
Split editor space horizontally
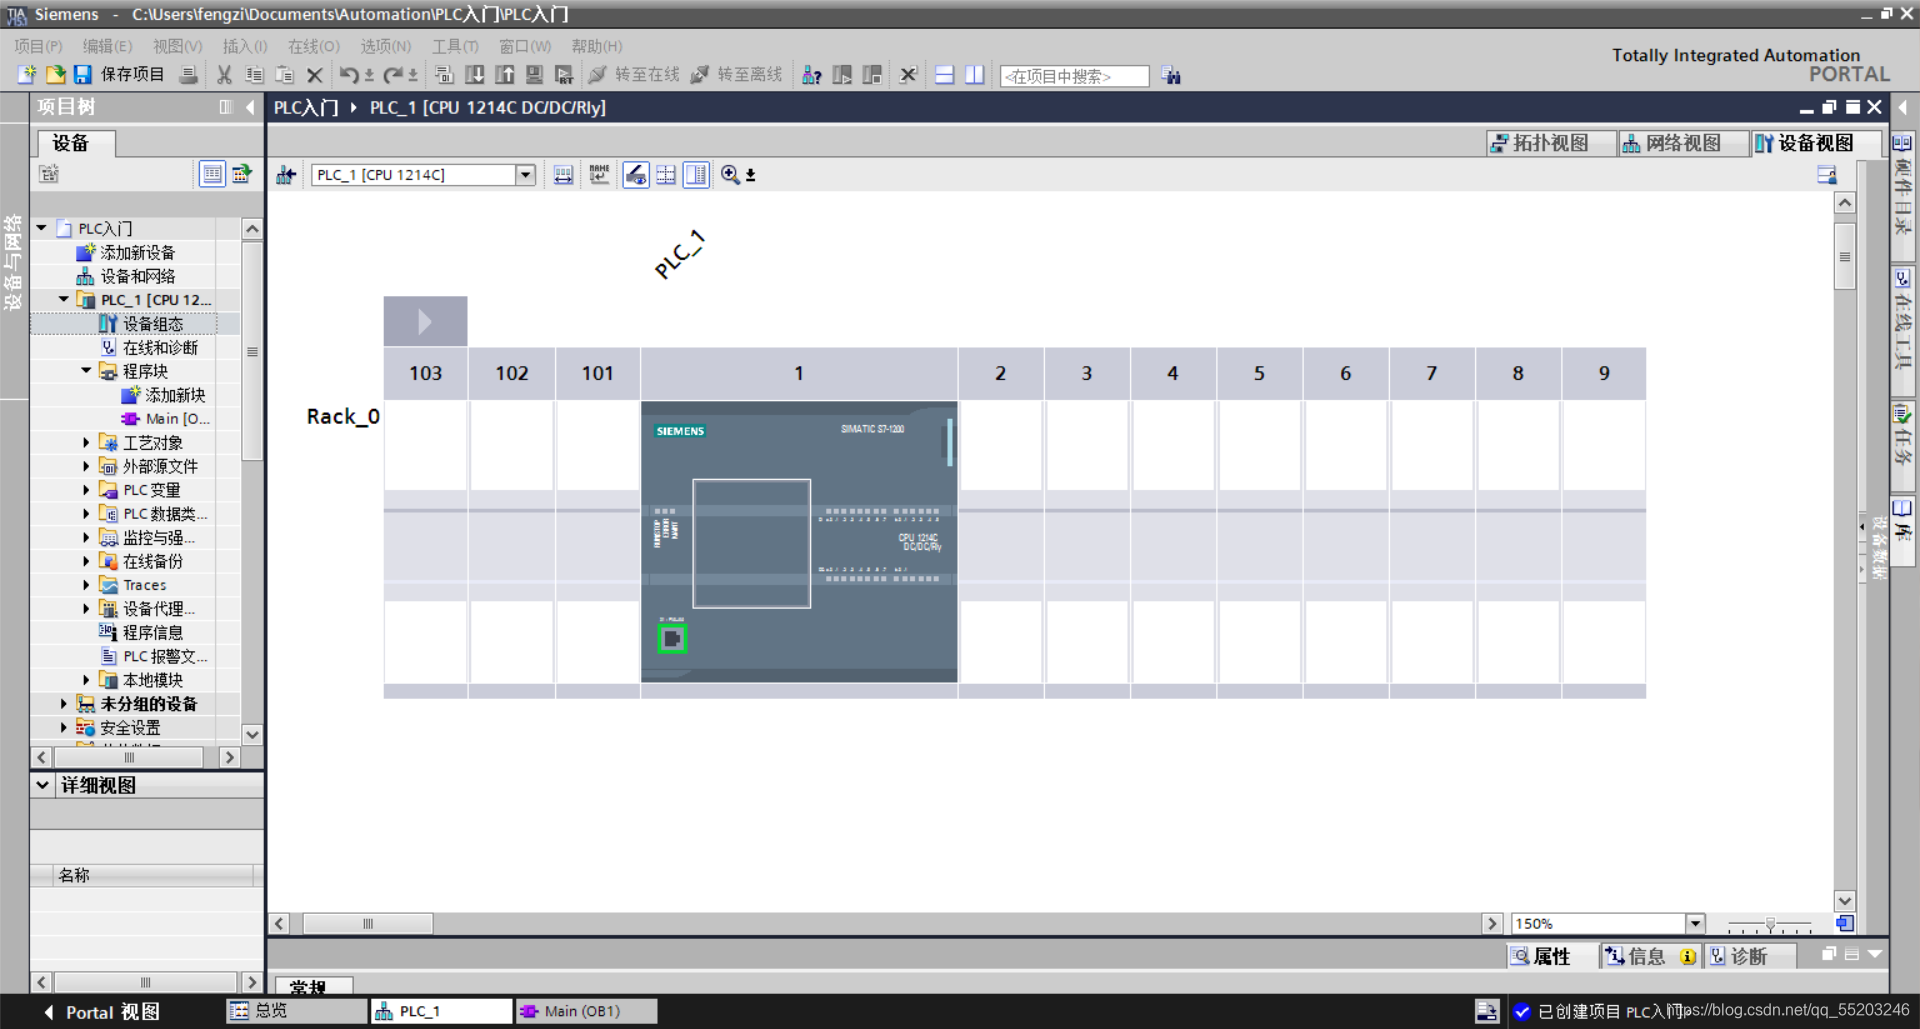point(944,75)
